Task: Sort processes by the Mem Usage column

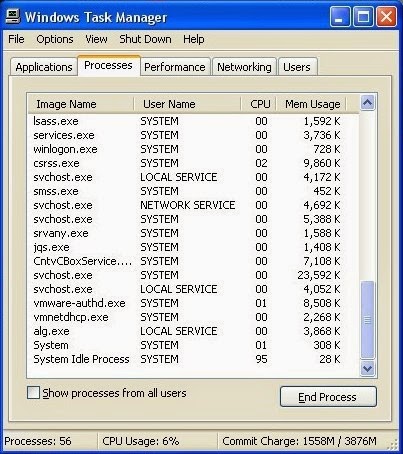Action: (311, 104)
